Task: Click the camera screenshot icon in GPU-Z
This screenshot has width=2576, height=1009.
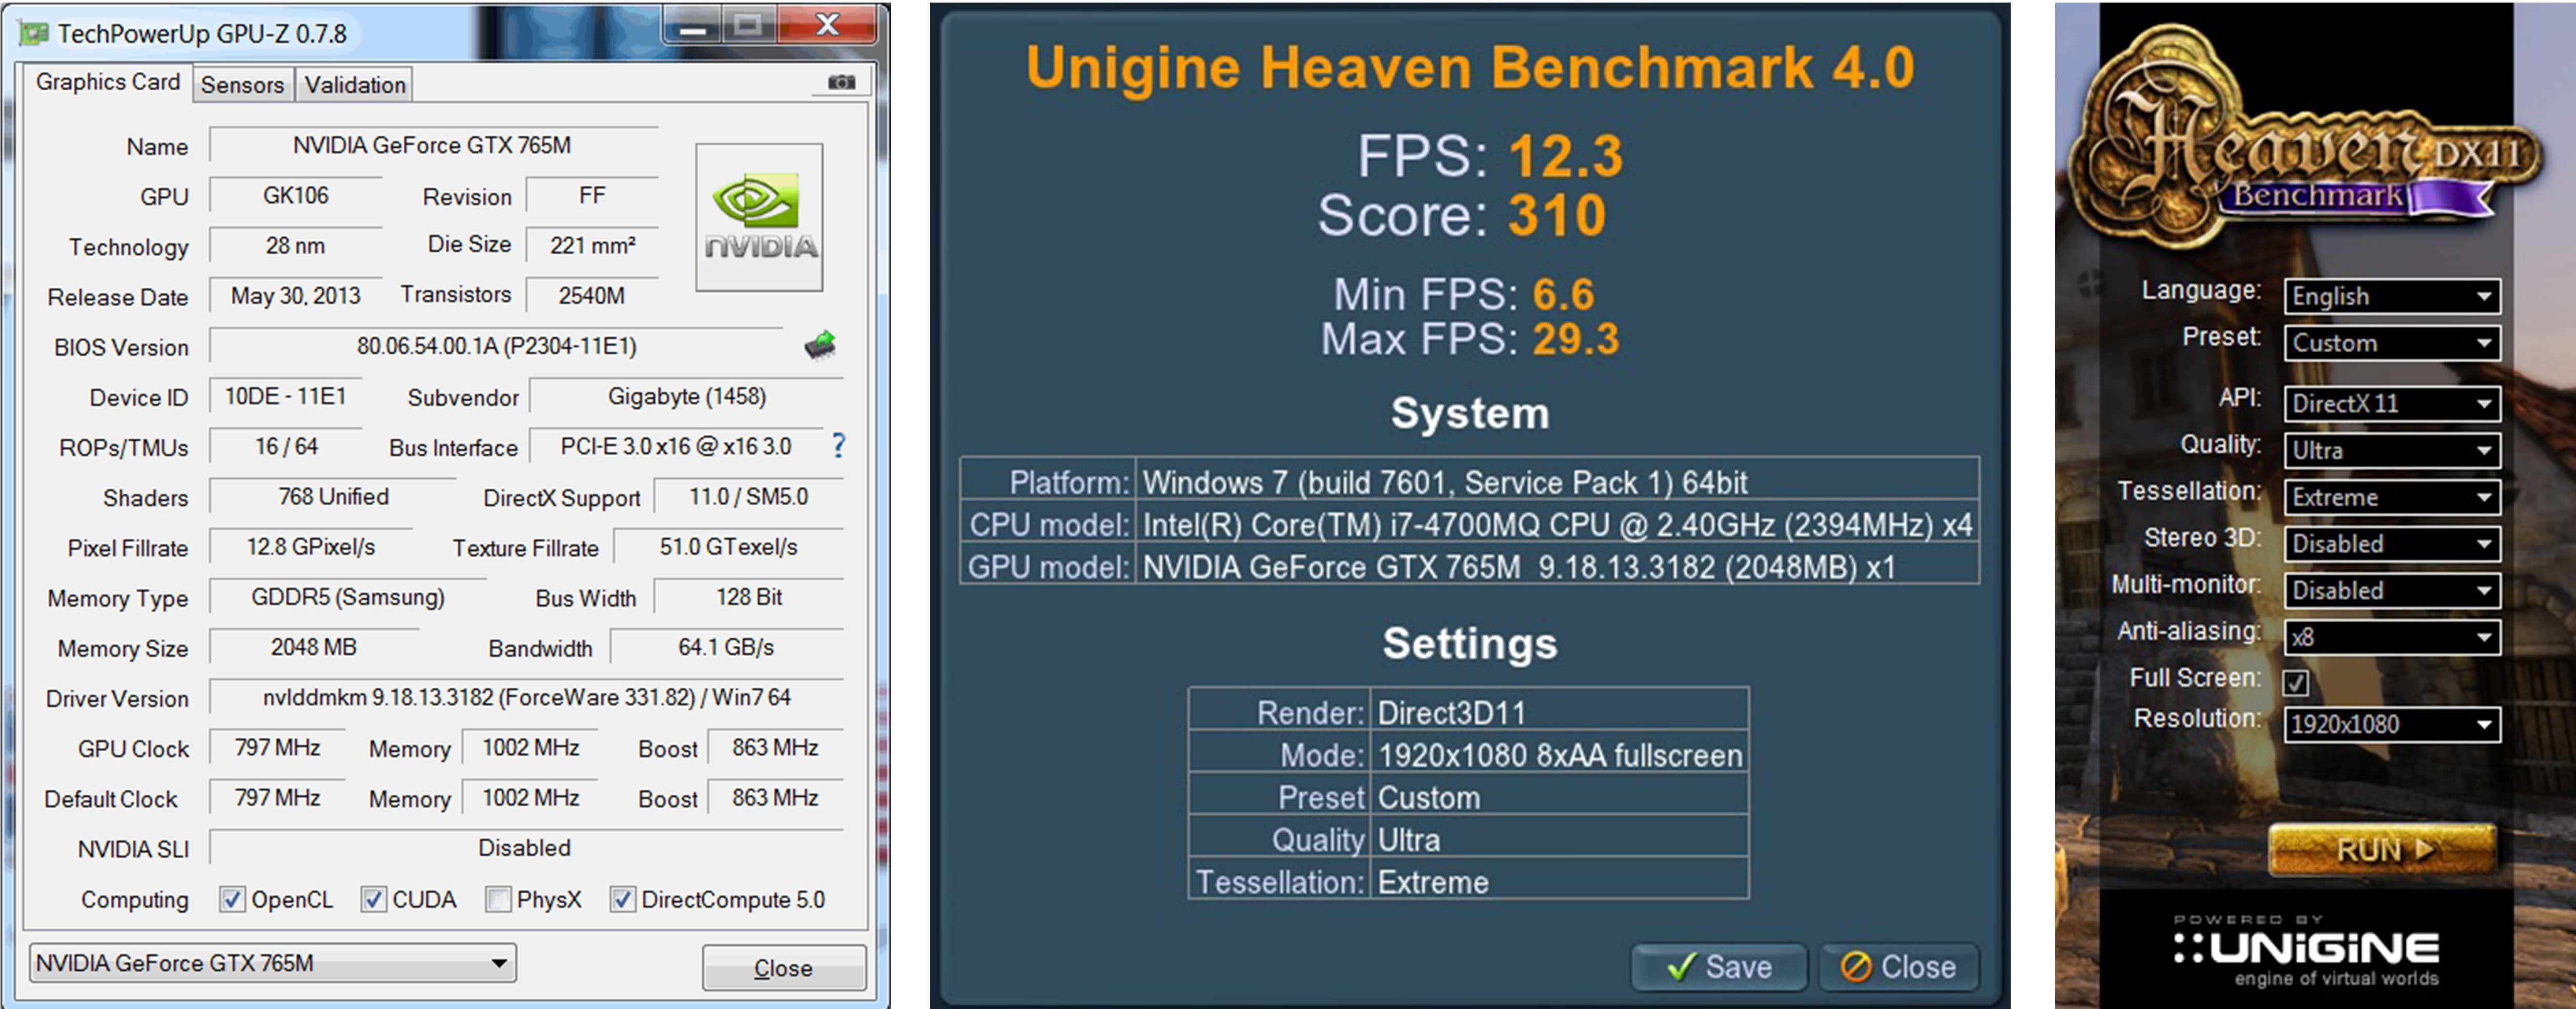Action: point(841,82)
